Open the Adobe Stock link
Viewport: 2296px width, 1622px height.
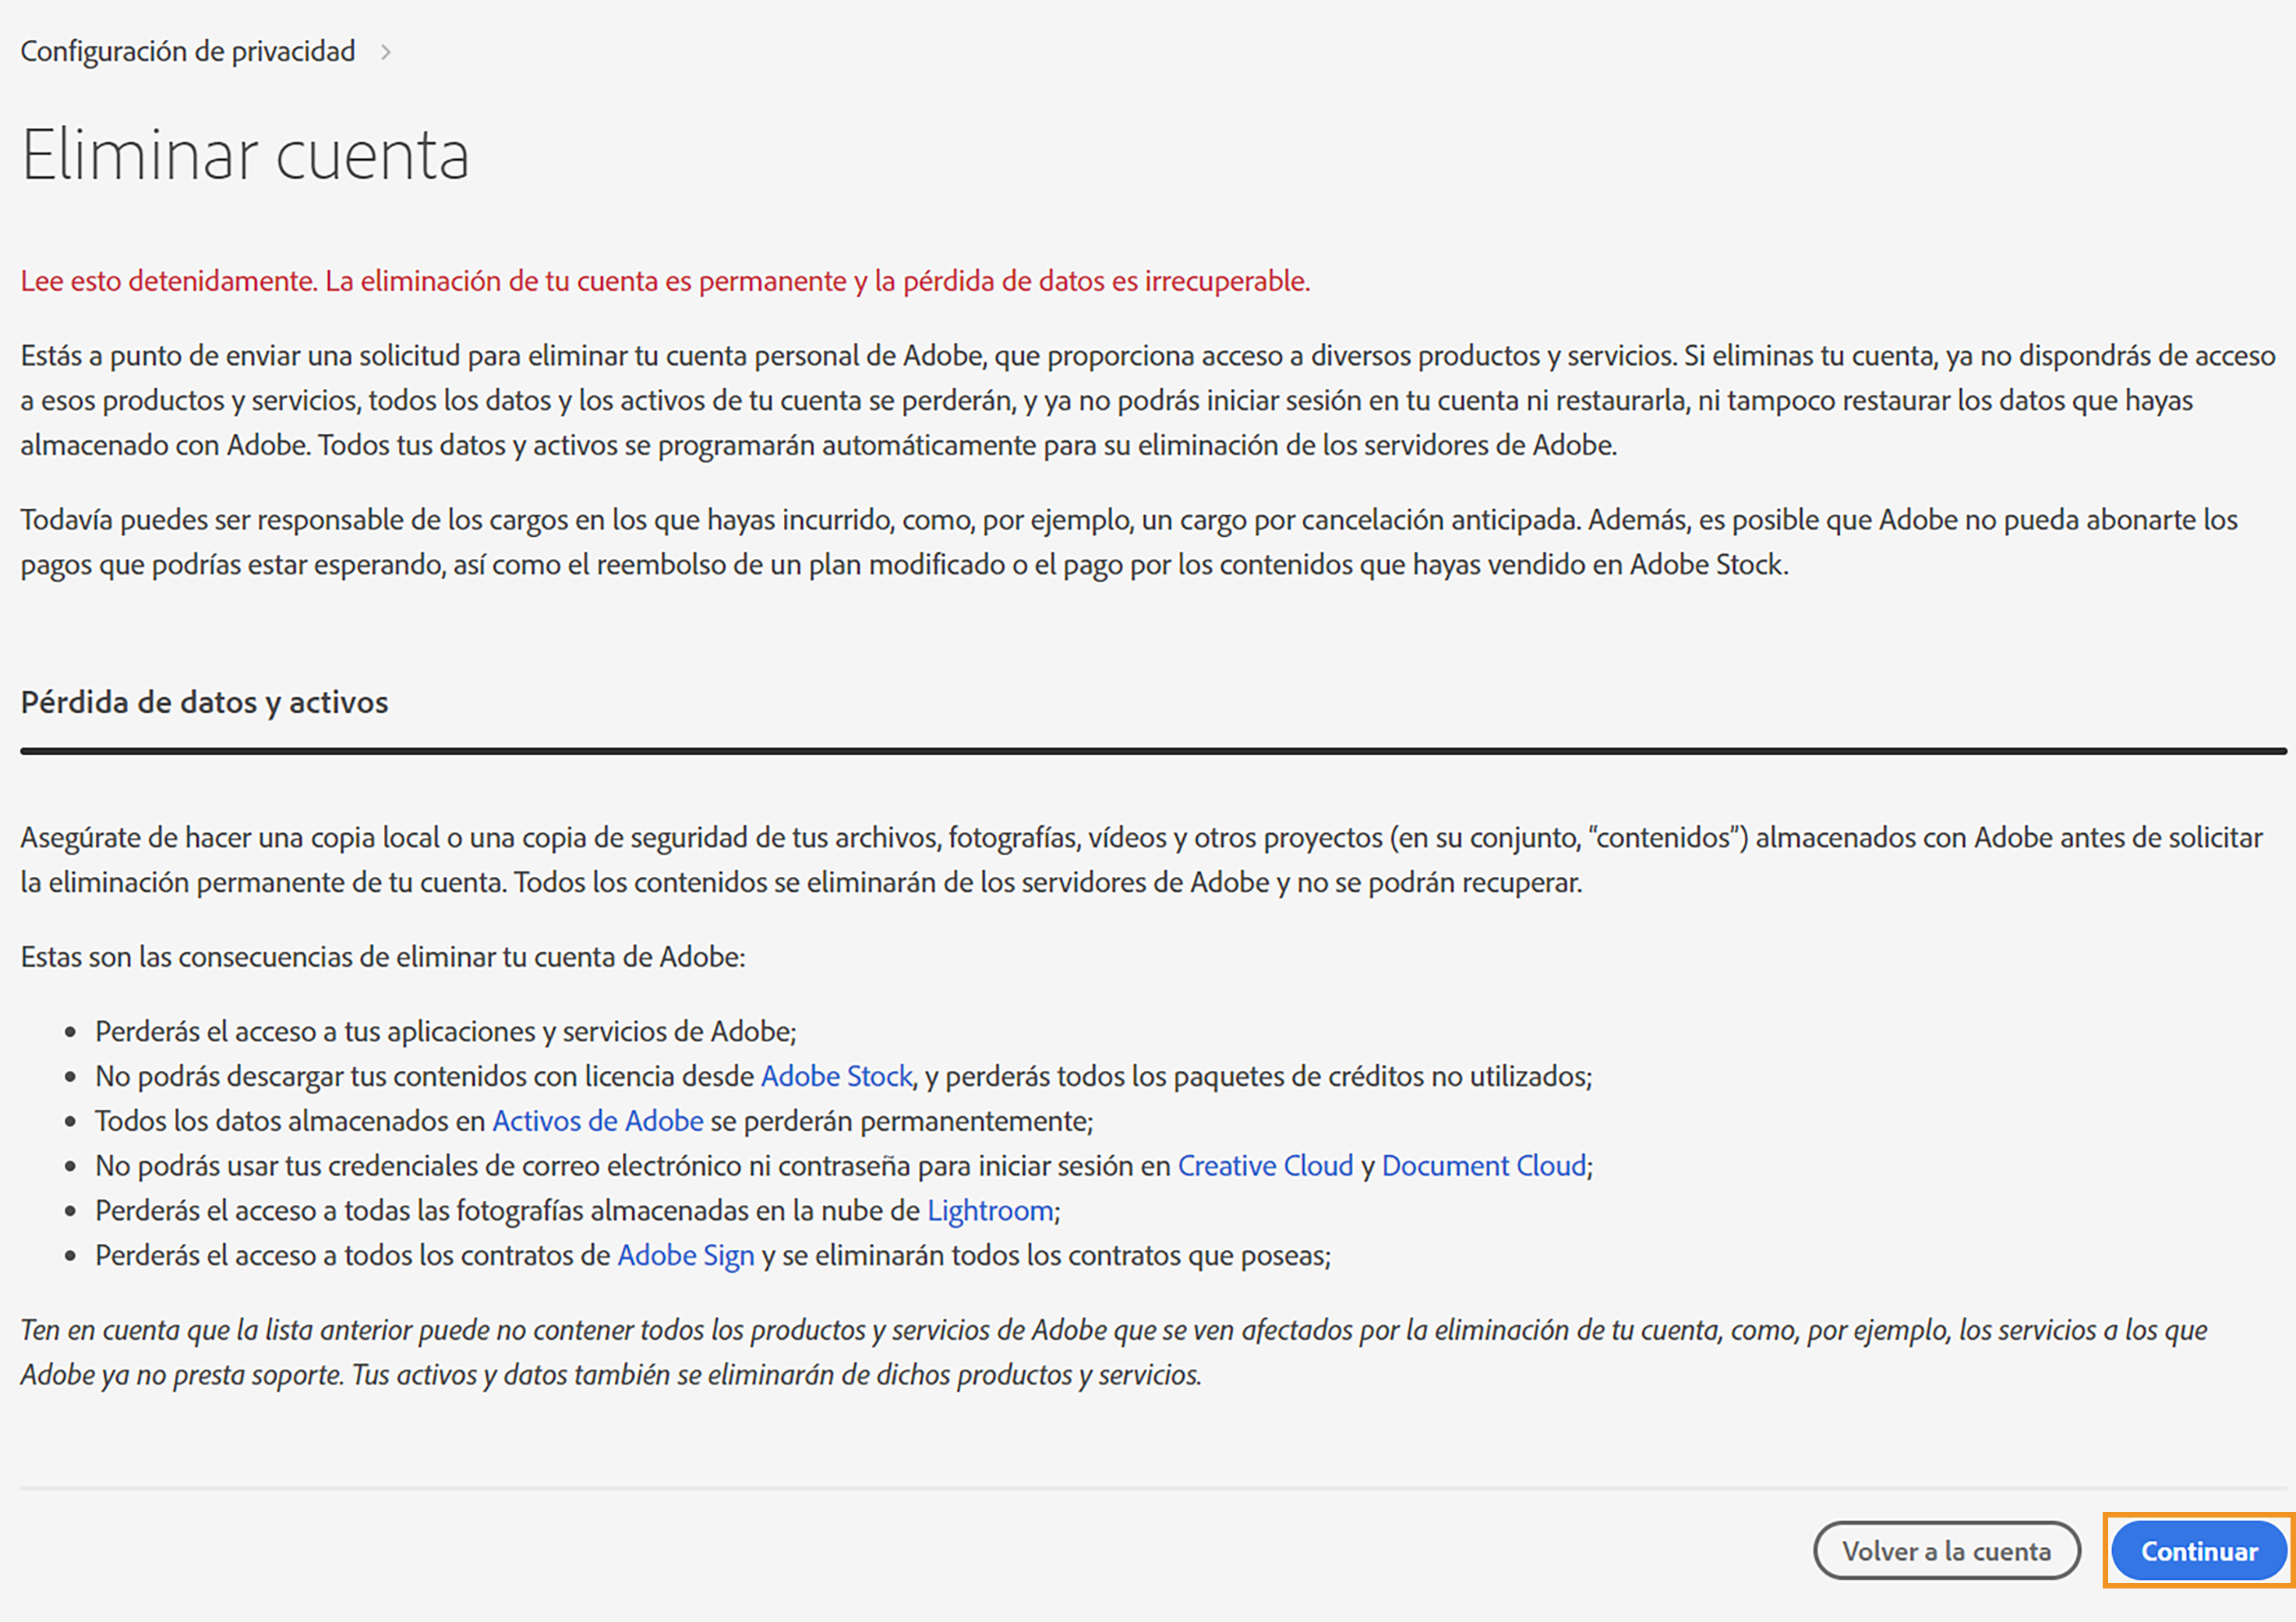[836, 1076]
